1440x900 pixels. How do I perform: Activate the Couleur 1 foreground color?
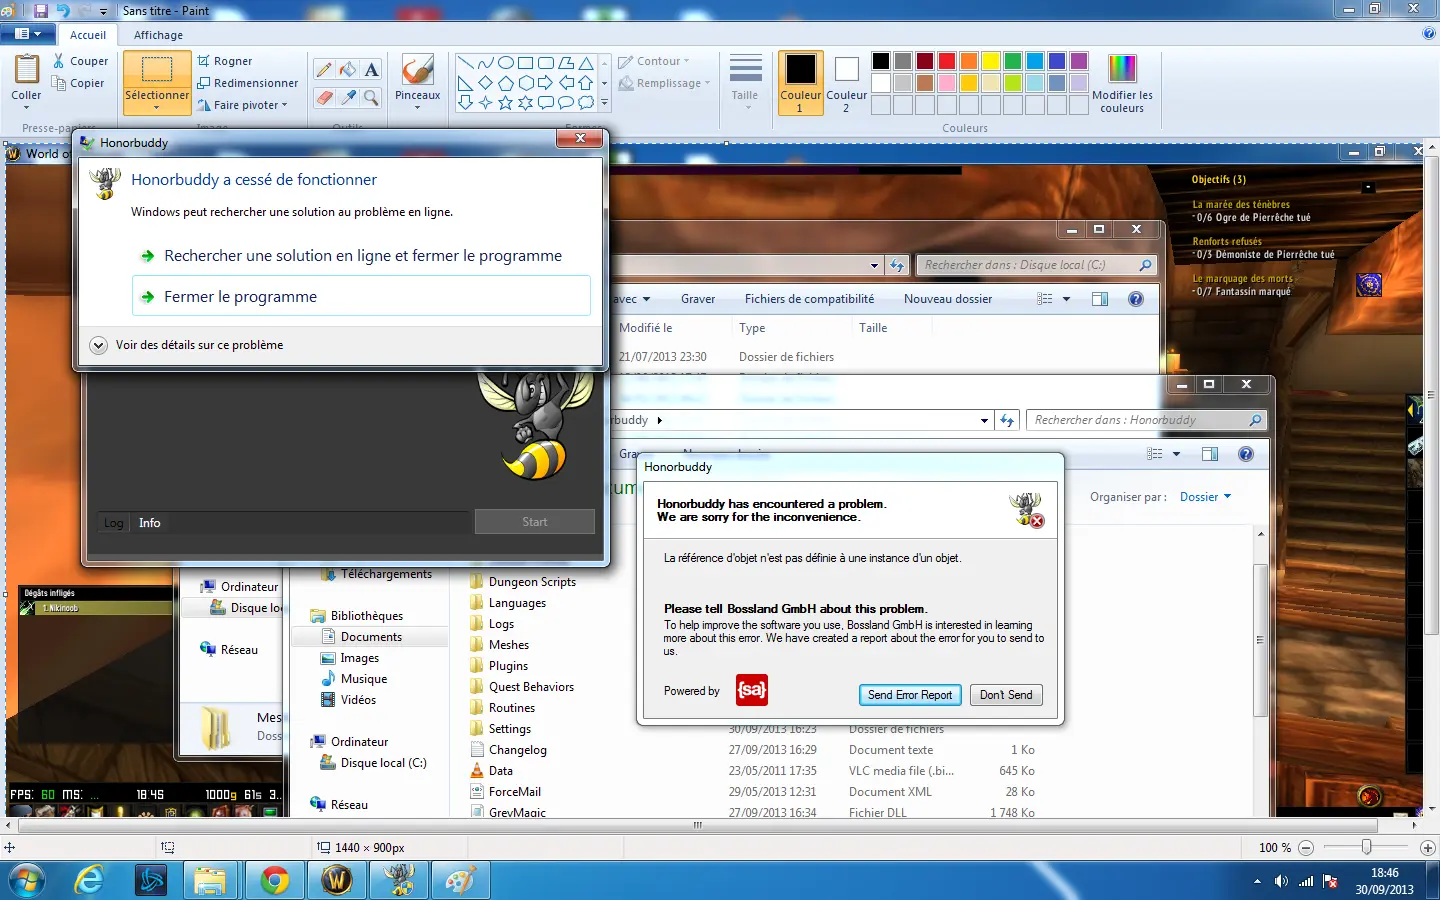pyautogui.click(x=800, y=82)
